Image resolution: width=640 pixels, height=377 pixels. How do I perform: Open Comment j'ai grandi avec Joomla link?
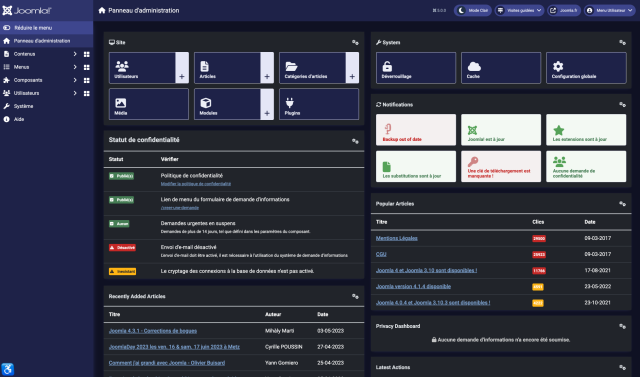[x=167, y=363]
